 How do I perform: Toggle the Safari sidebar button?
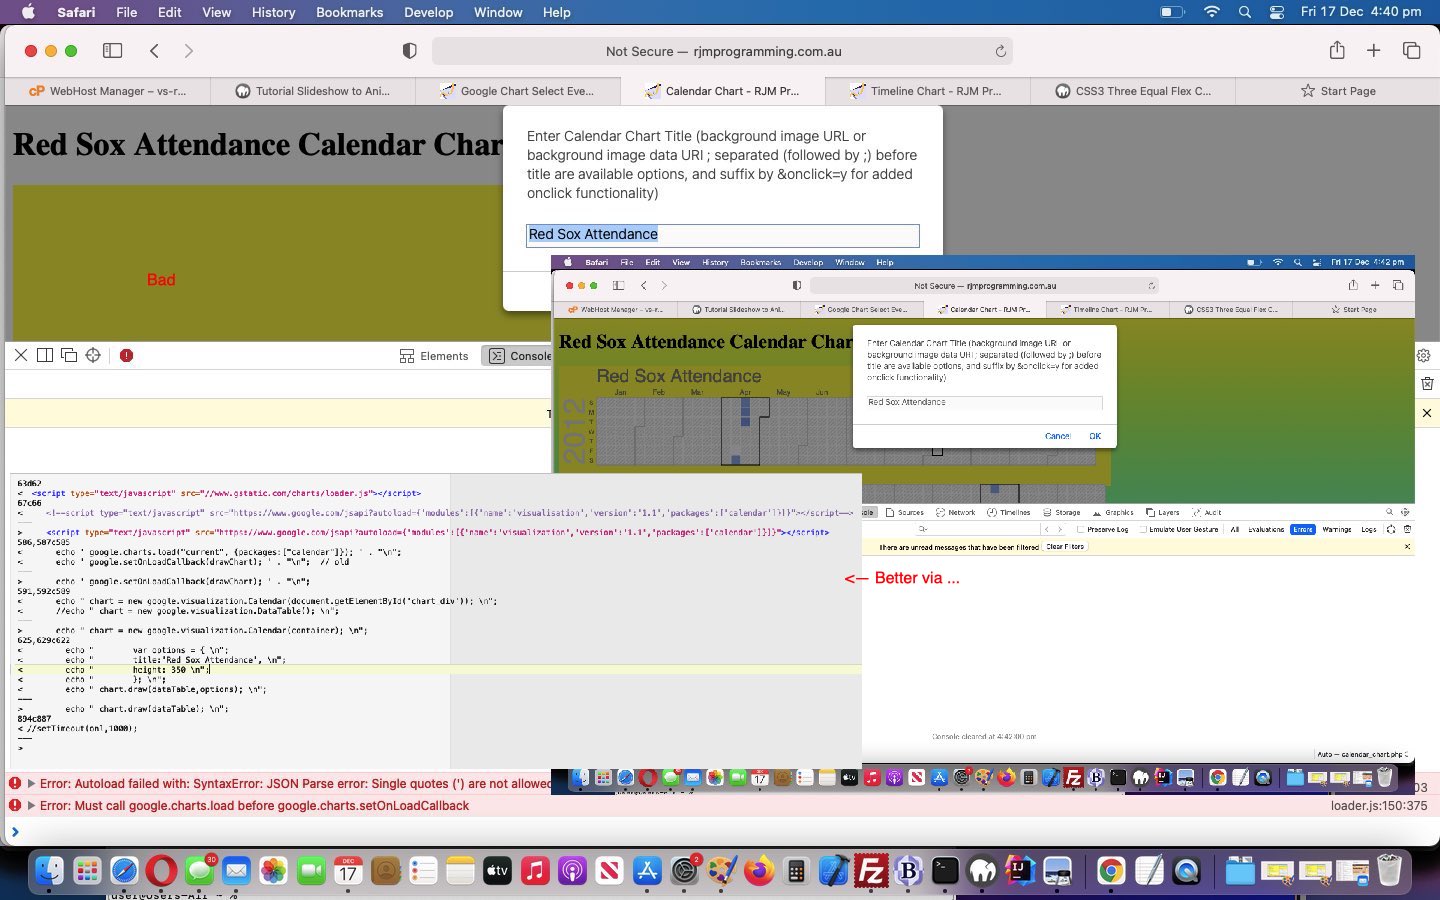pos(113,51)
